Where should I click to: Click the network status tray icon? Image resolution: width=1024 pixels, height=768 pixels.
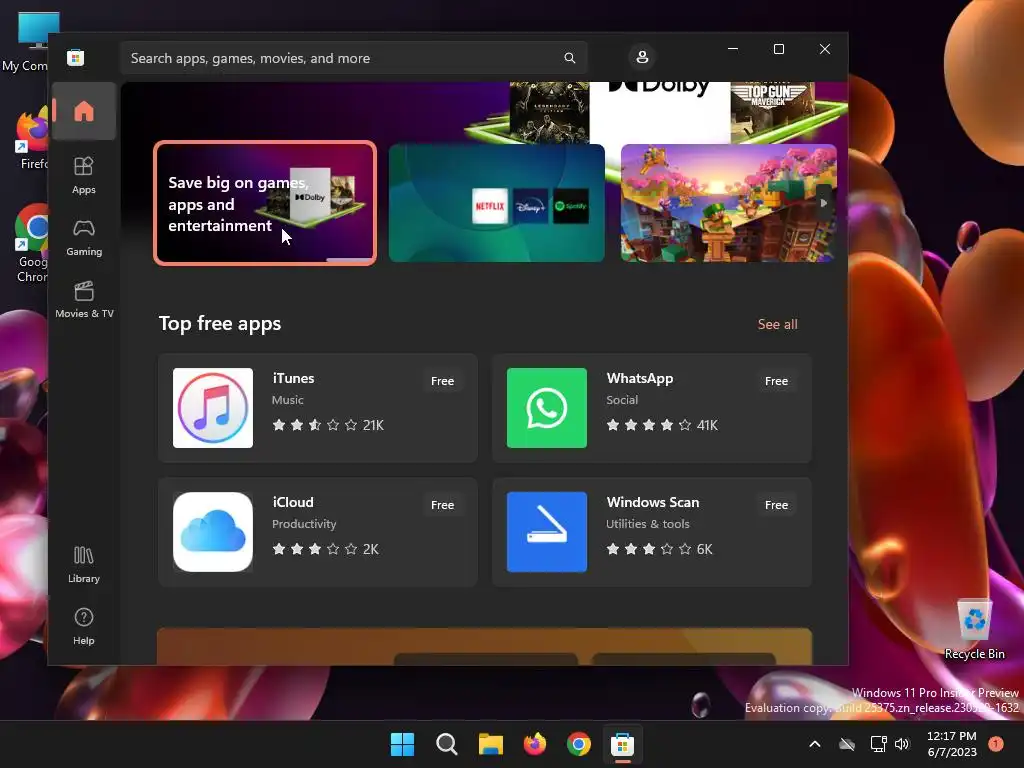(878, 744)
